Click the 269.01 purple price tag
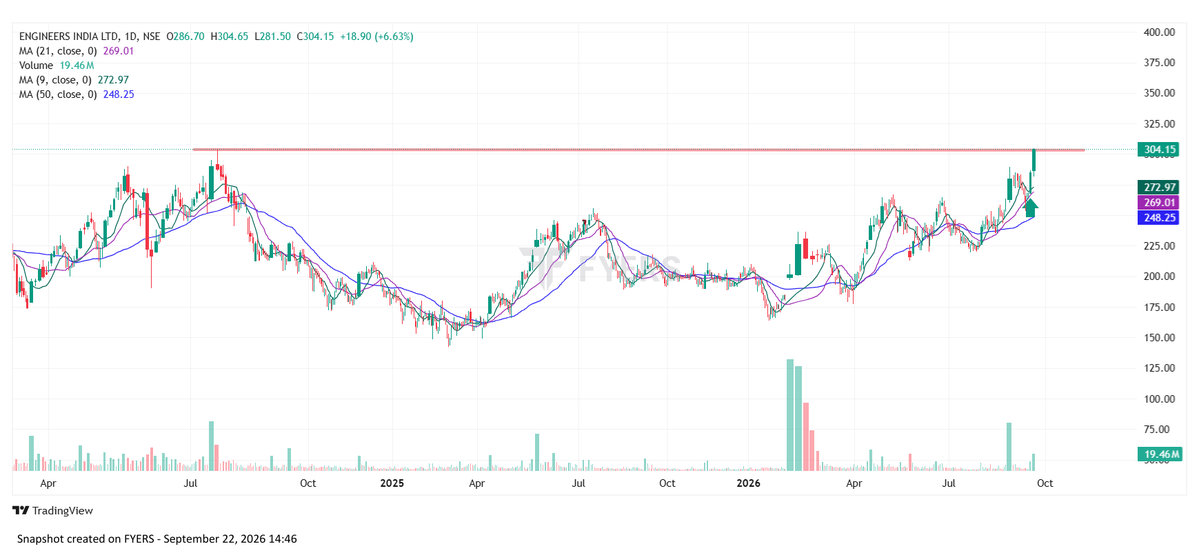This screenshot has width=1199, height=553. pyautogui.click(x=1158, y=203)
